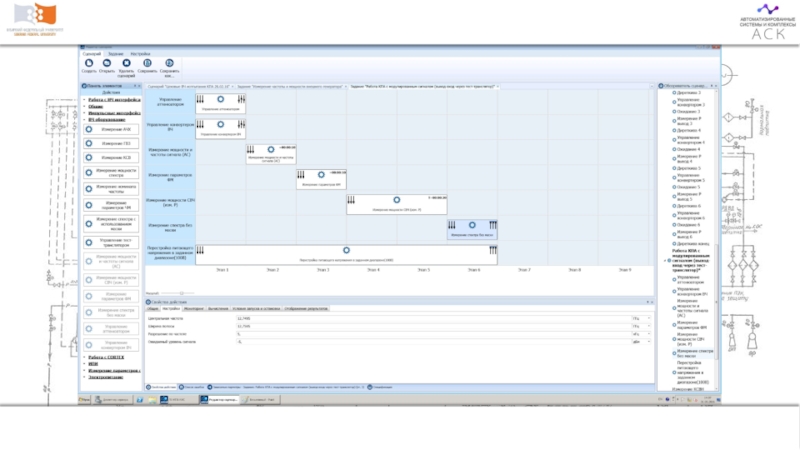Click the Центральная частота input field
This screenshot has height=450, width=800.
pos(434,318)
